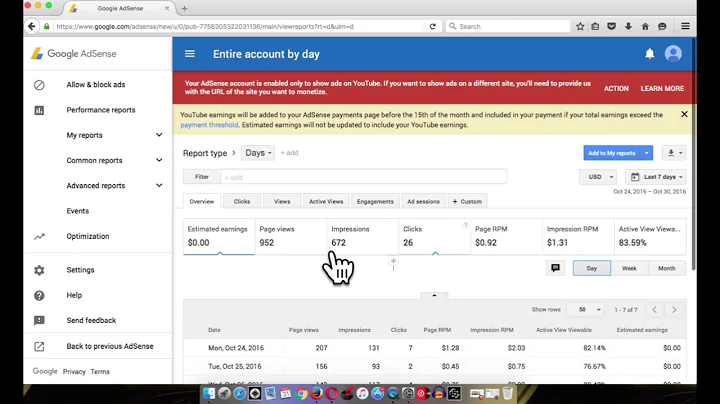Expand Common reports section
This screenshot has height=404, width=720.
pos(159,160)
